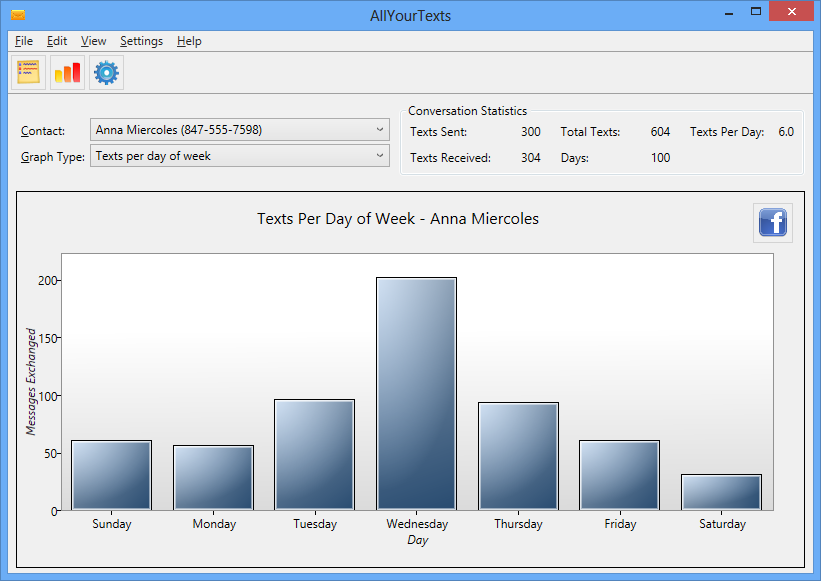Screen dimensions: 821x581
Task: Expand the Graph Type dropdown
Action: [x=240, y=156]
